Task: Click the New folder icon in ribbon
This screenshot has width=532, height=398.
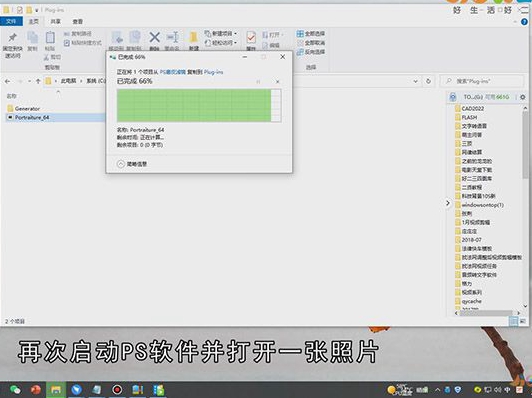Action: pos(194,37)
